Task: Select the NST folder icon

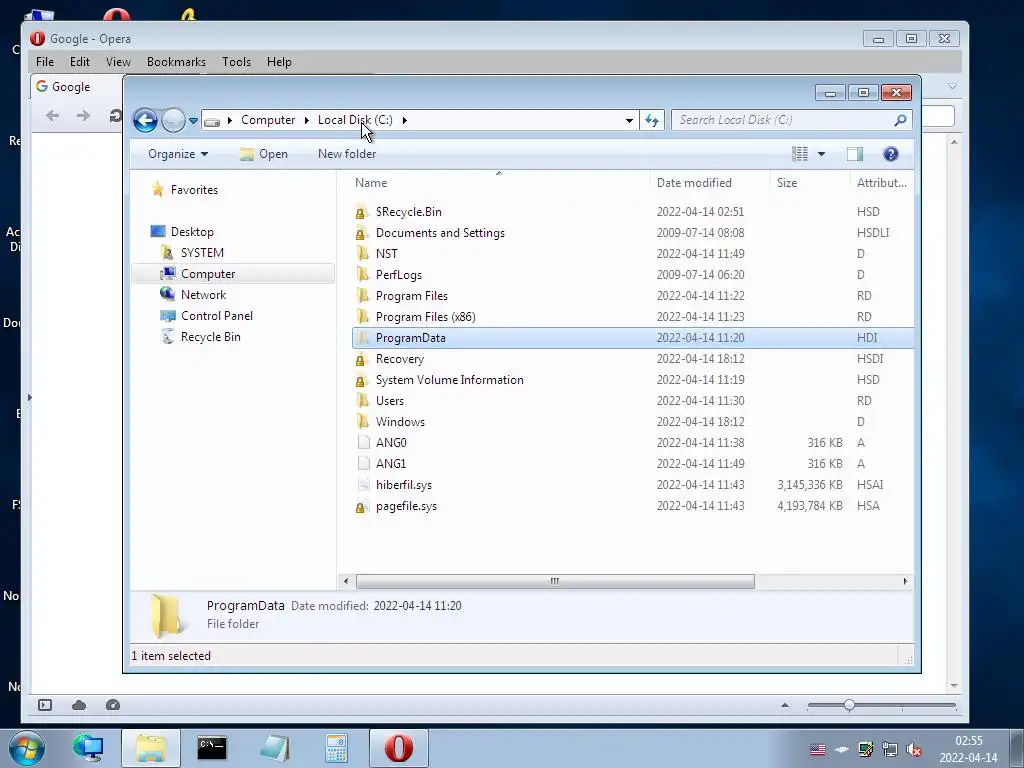Action: (x=362, y=254)
